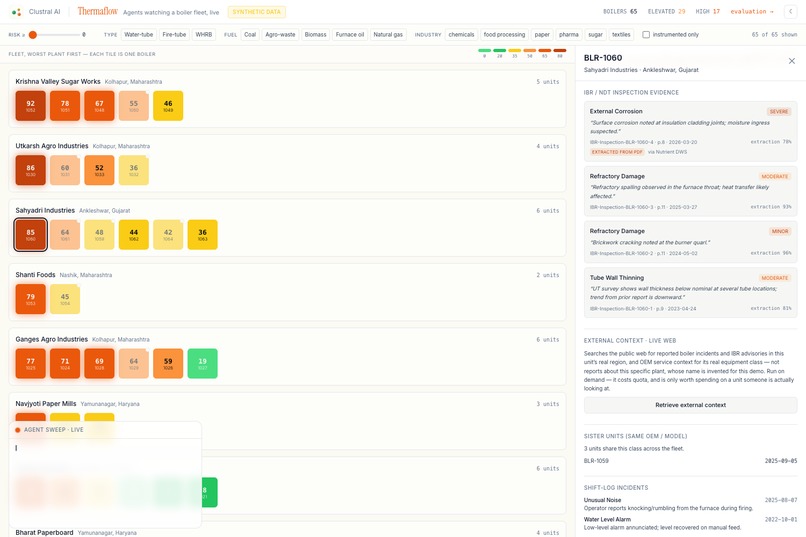Select Krishna Valley boiler tile scoring 92

click(x=30, y=106)
